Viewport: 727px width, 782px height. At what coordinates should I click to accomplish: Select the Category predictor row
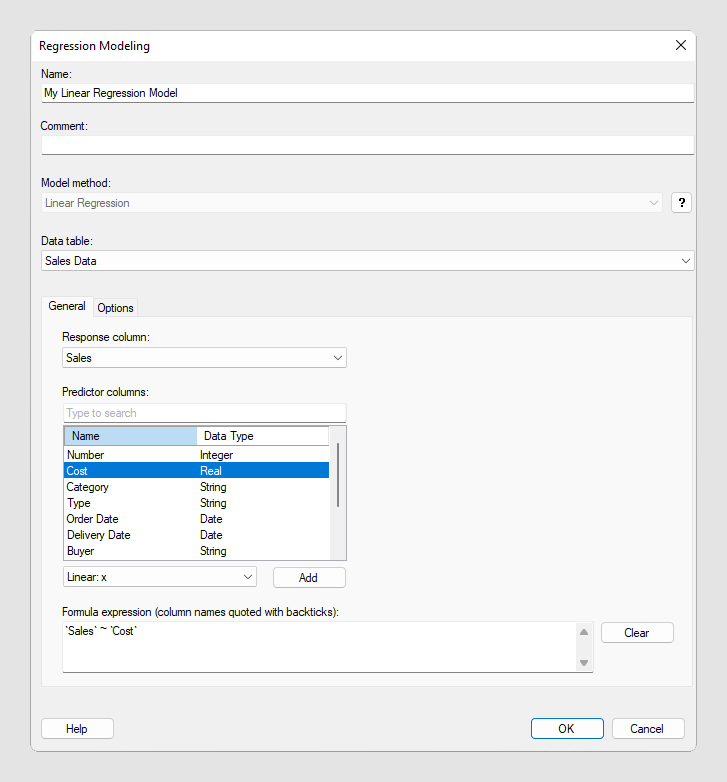tap(196, 487)
